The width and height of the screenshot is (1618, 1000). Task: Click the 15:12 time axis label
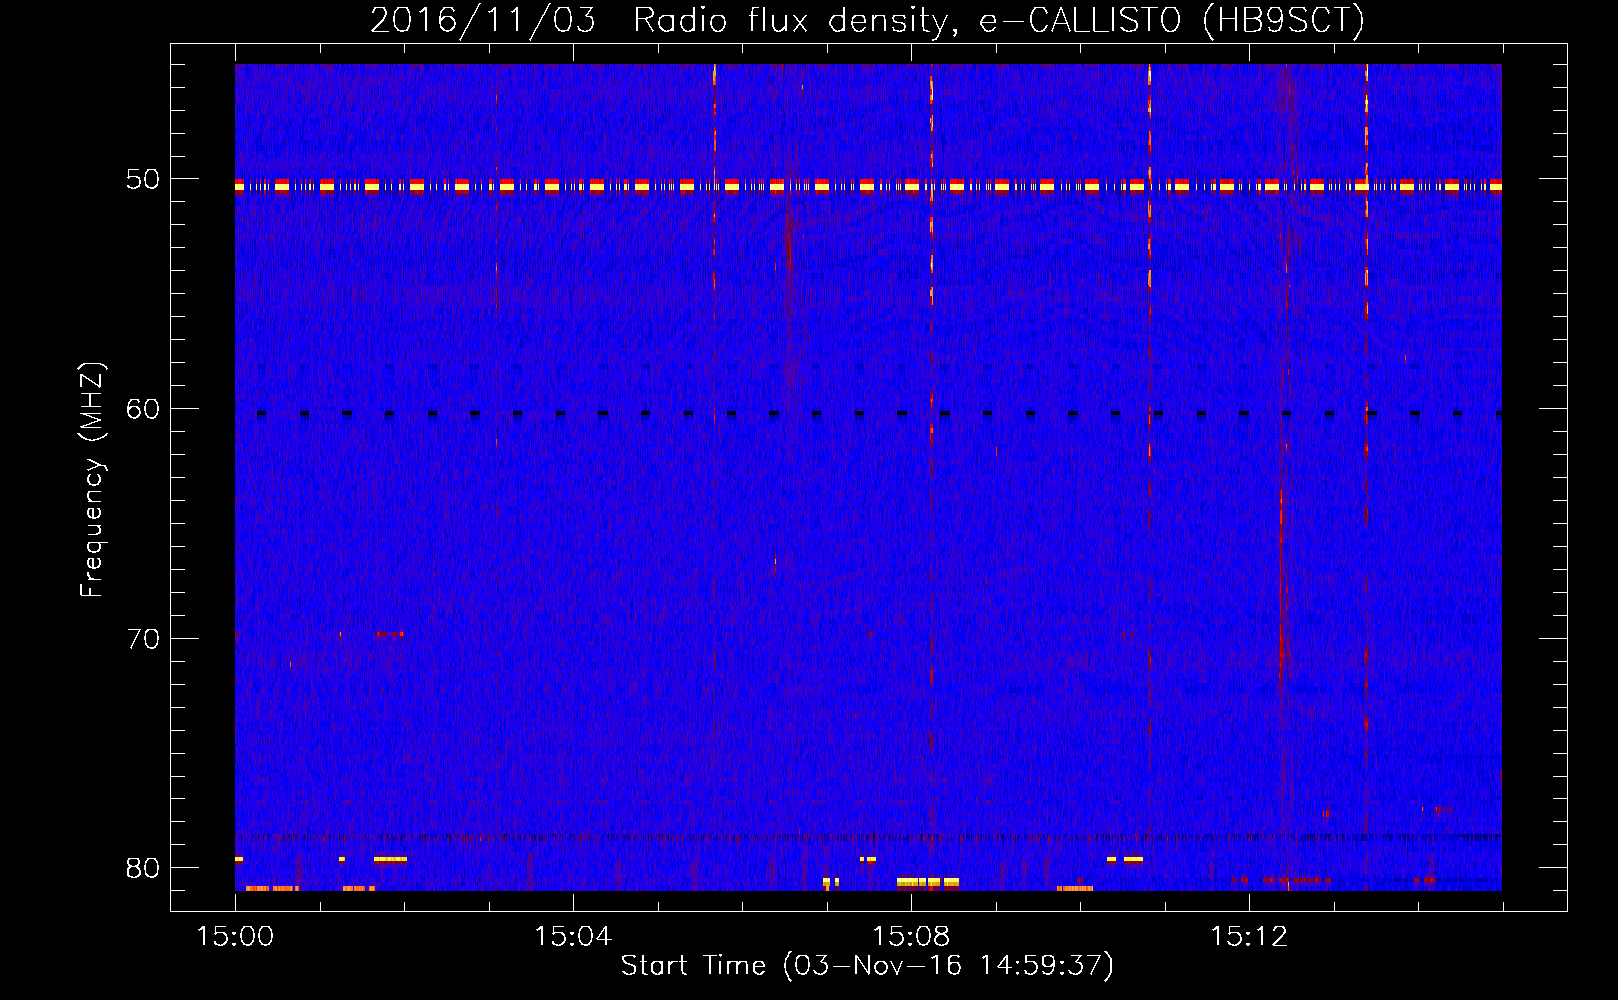click(x=1249, y=937)
